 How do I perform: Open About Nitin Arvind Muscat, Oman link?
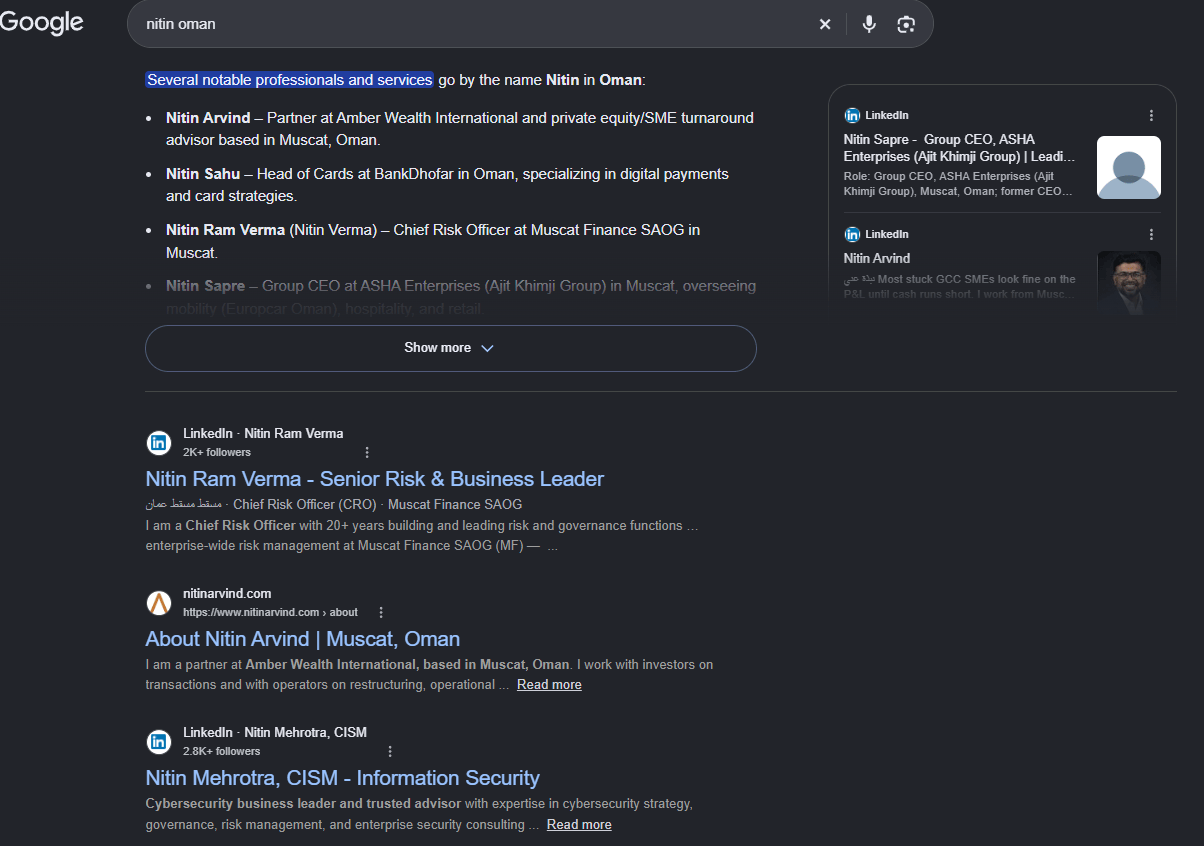point(303,638)
